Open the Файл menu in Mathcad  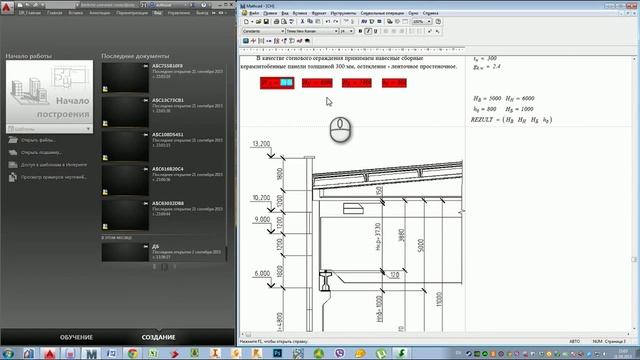[x=254, y=13]
